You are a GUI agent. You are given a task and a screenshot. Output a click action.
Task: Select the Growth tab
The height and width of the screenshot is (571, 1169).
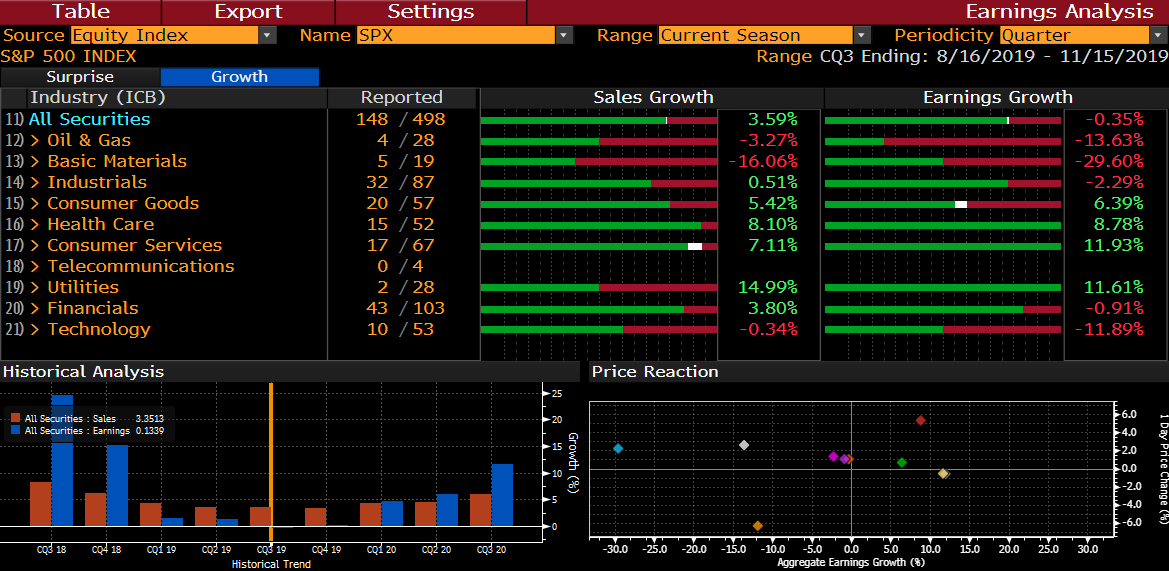(239, 77)
